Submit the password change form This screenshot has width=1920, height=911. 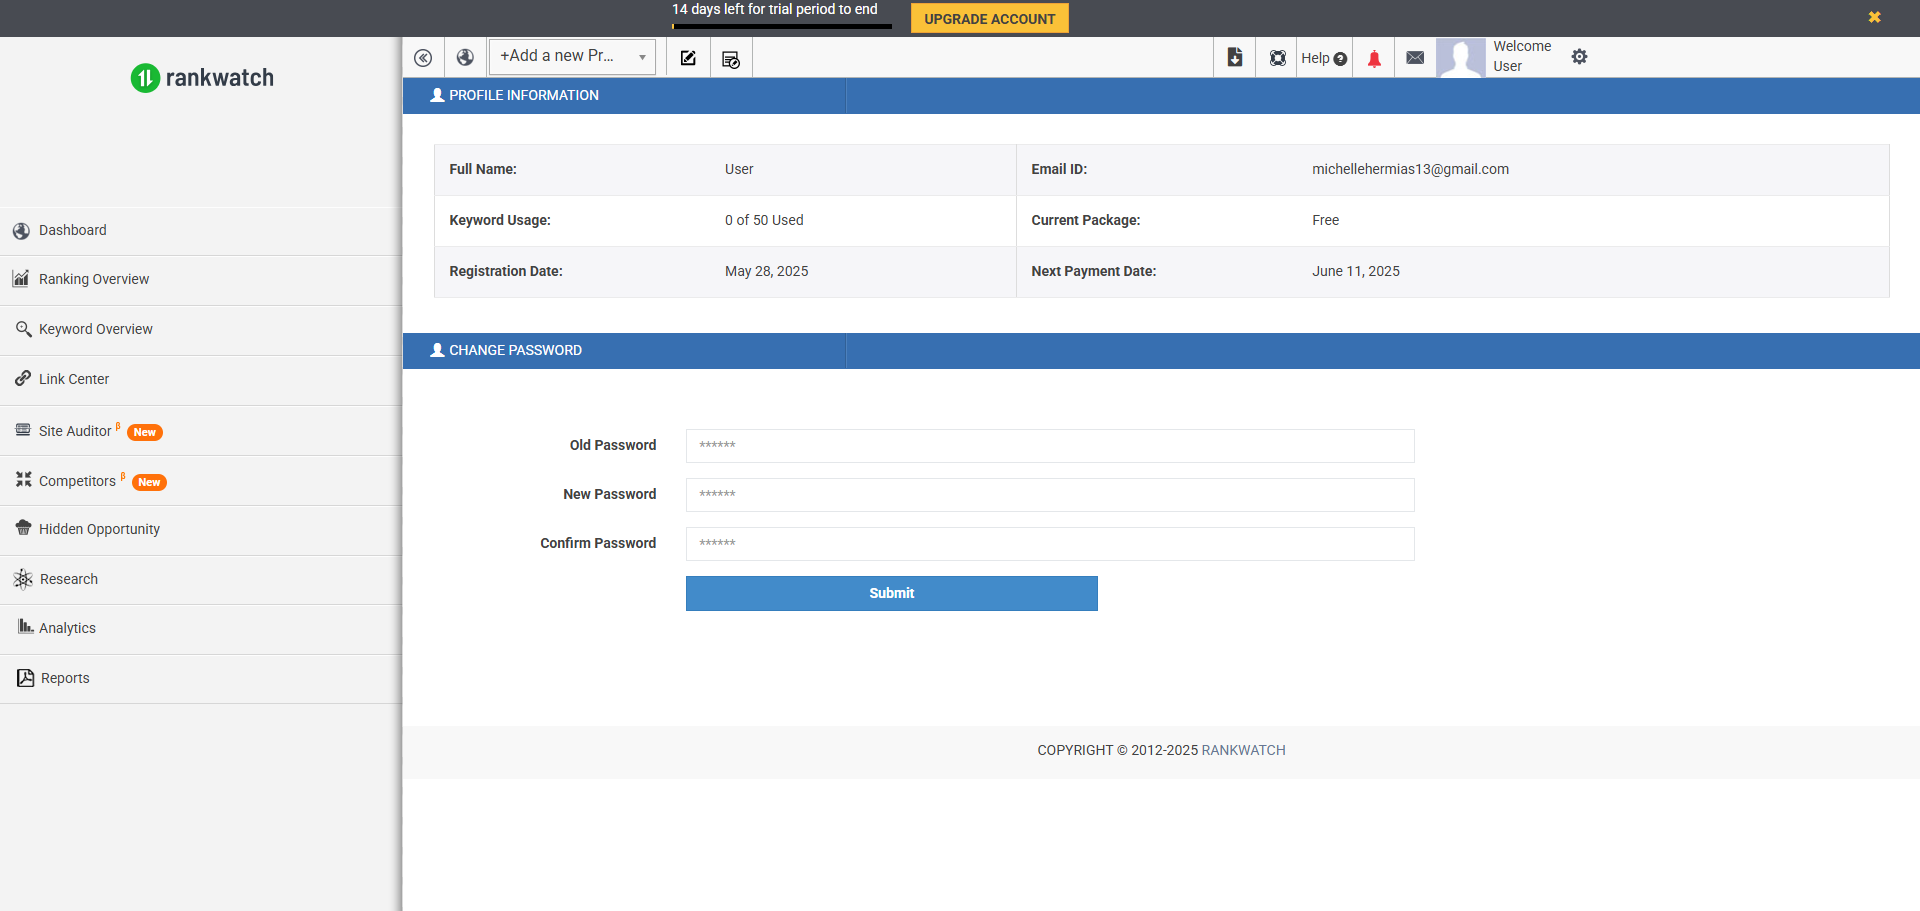pyautogui.click(x=891, y=593)
